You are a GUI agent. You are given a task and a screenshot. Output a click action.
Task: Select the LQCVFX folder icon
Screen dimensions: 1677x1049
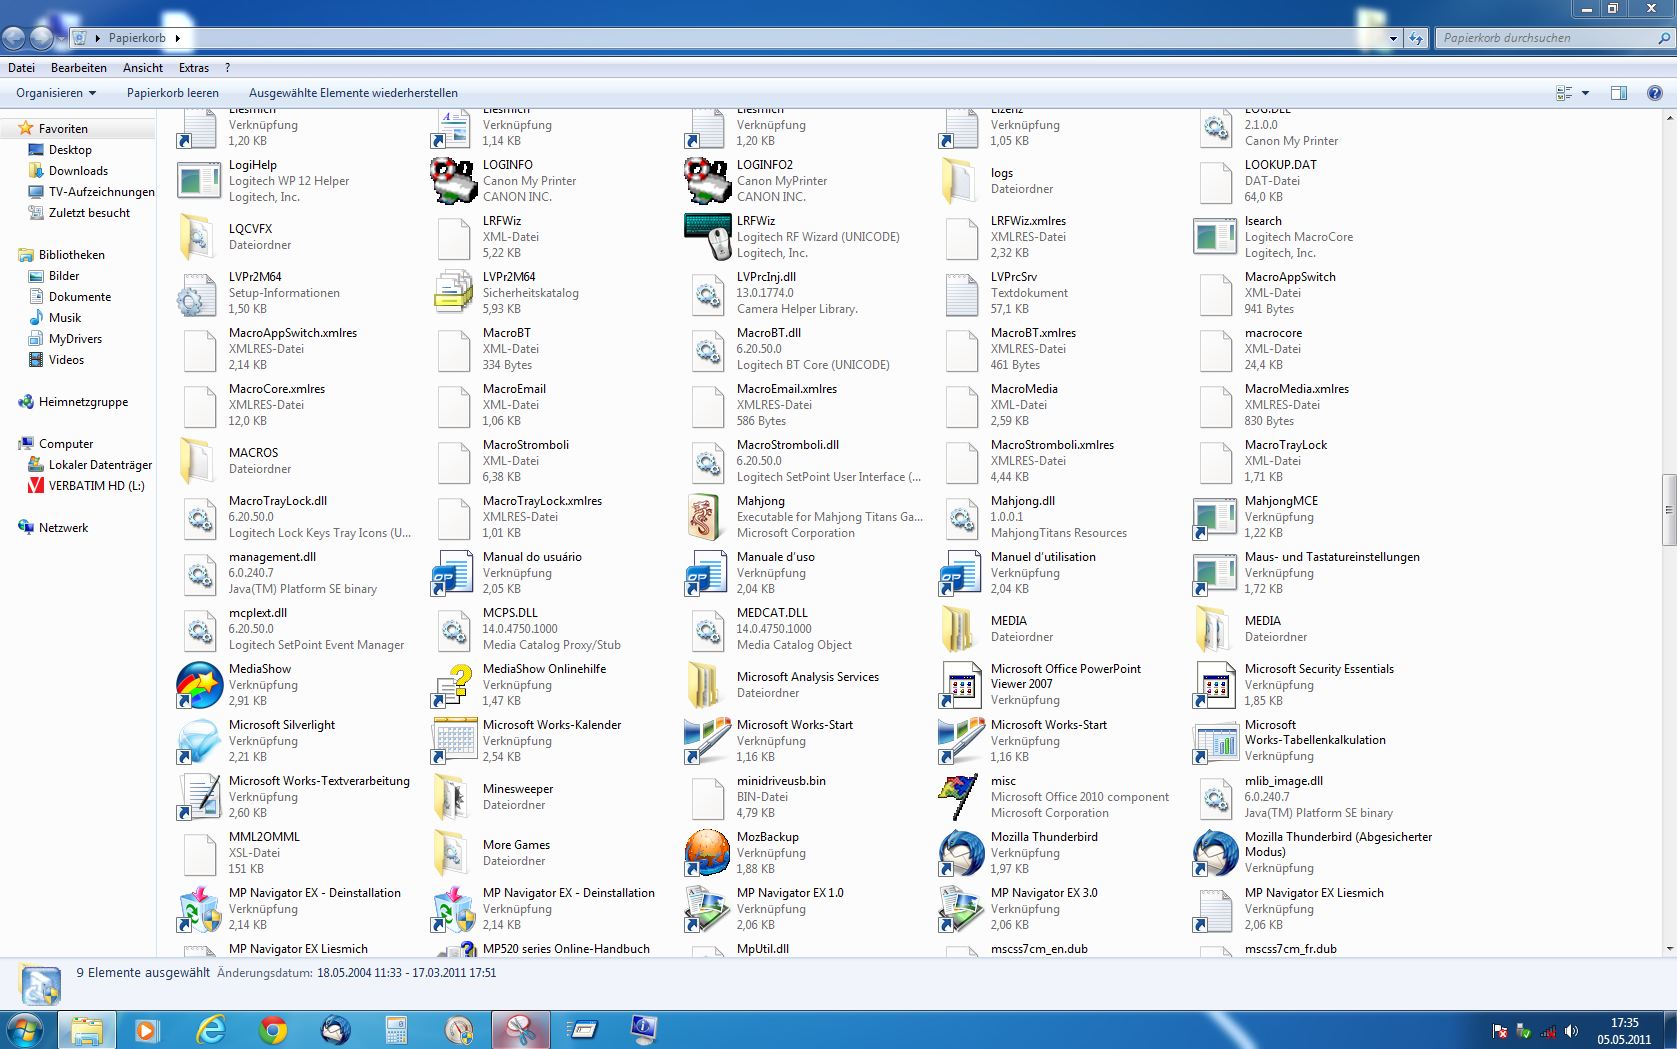pyautogui.click(x=196, y=237)
